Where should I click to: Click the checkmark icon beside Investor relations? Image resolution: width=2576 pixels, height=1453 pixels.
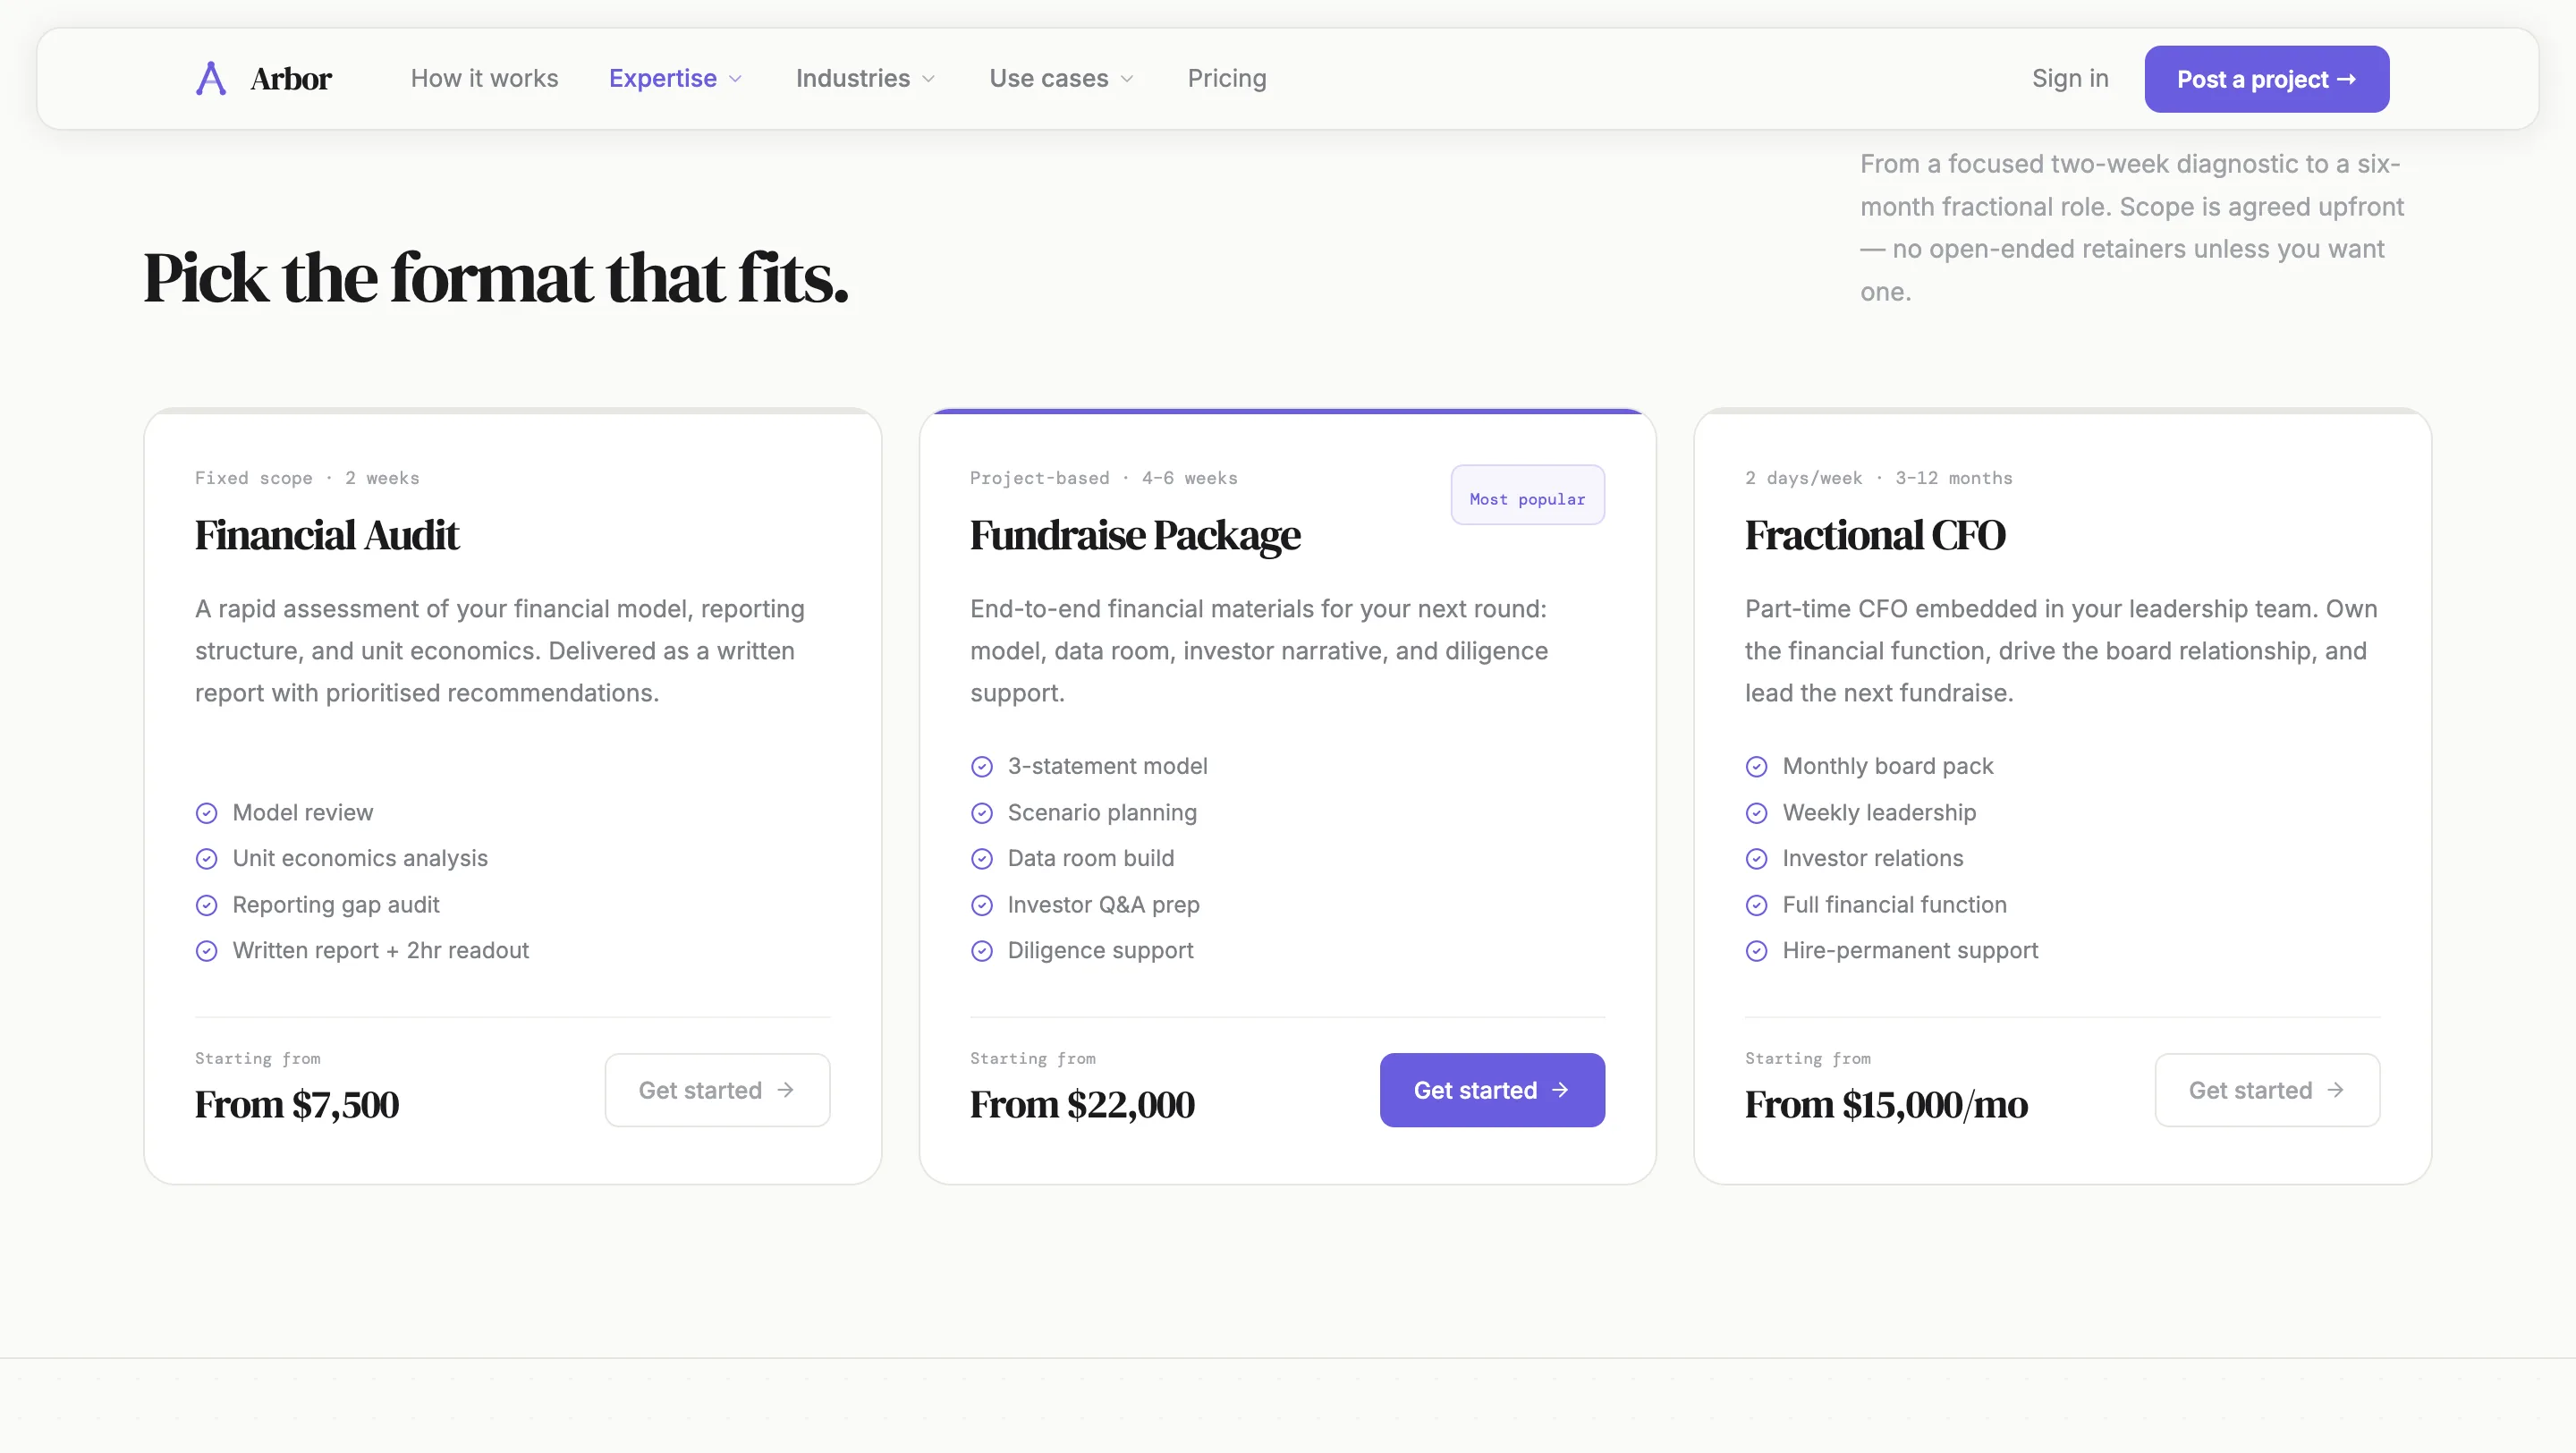click(x=1757, y=858)
